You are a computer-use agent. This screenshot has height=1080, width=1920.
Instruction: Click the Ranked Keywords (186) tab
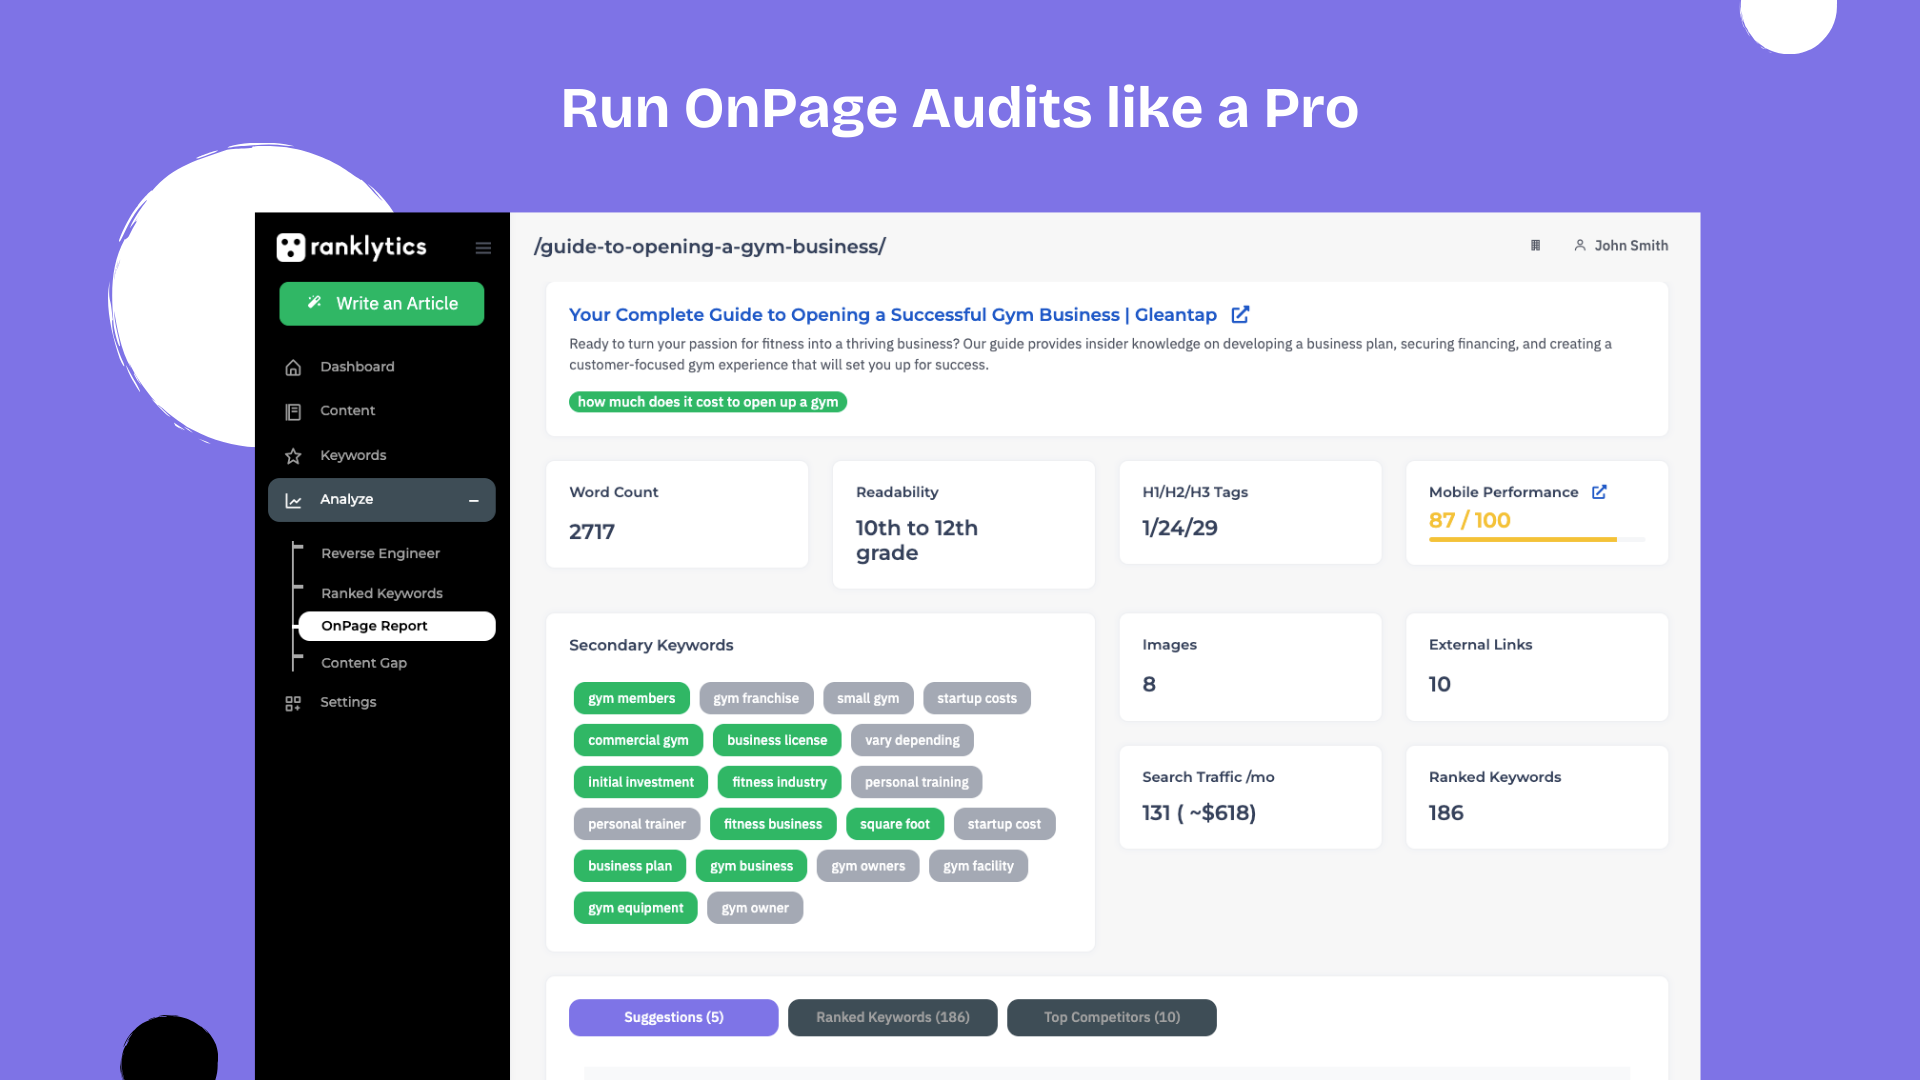coord(893,1017)
